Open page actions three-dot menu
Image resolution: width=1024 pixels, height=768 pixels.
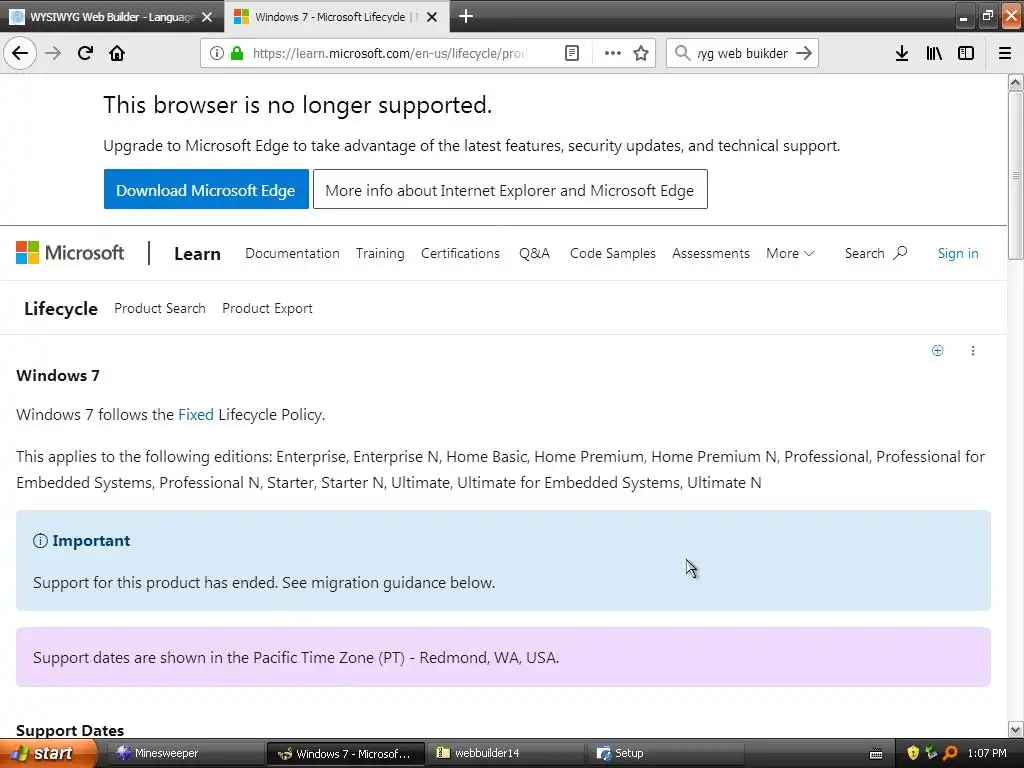pyautogui.click(x=612, y=53)
